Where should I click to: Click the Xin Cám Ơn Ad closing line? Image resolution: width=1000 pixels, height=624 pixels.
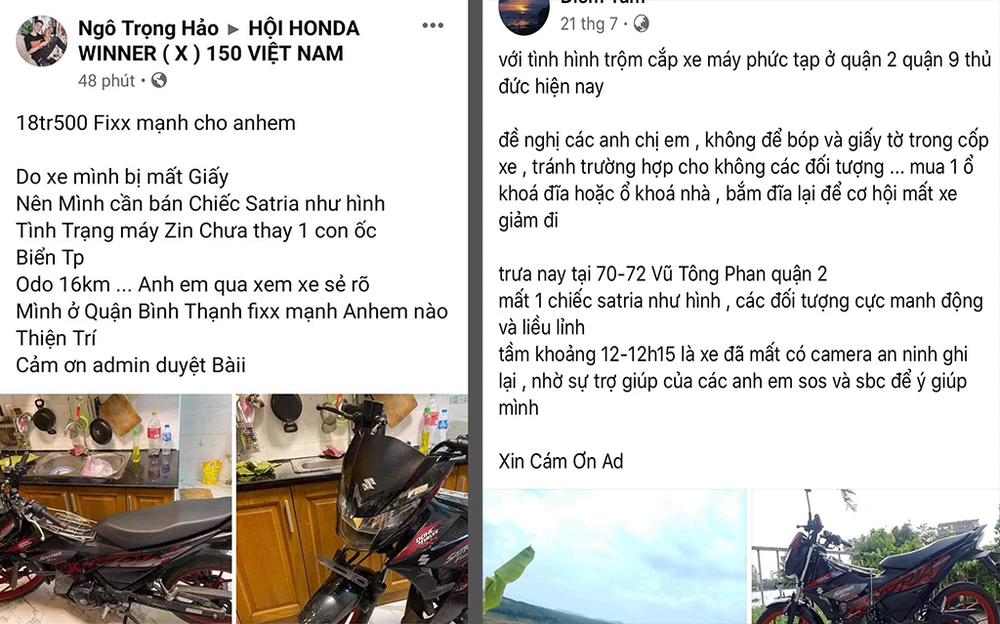click(561, 461)
